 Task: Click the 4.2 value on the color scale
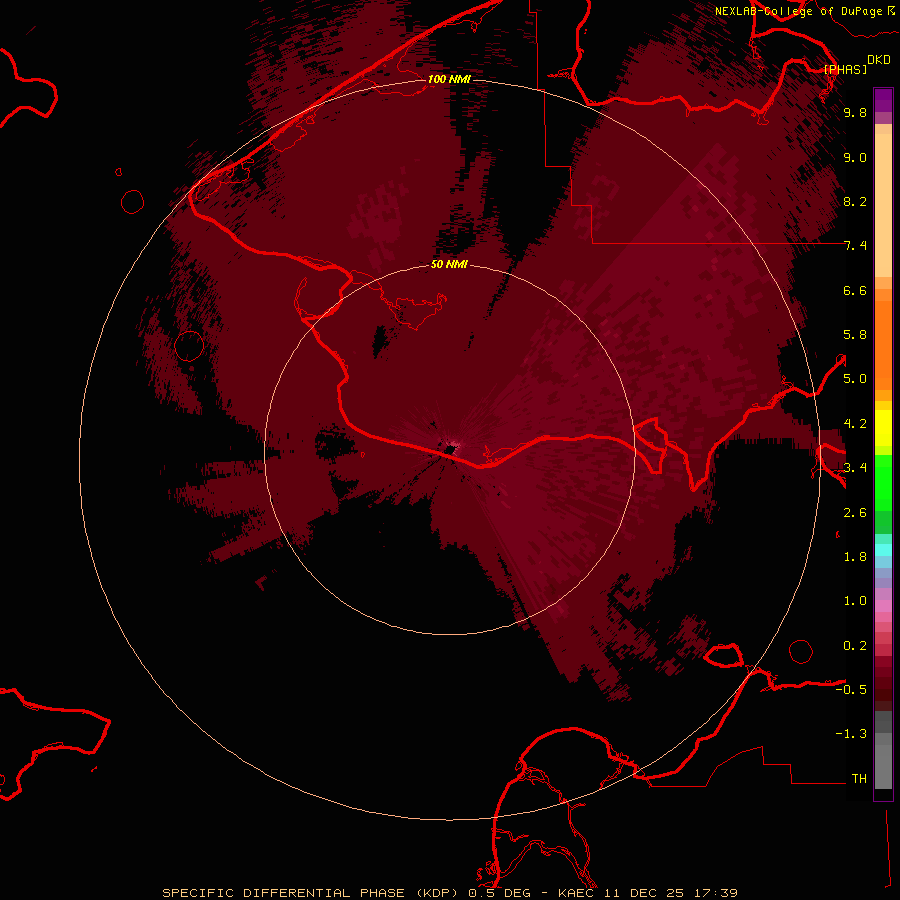[855, 424]
